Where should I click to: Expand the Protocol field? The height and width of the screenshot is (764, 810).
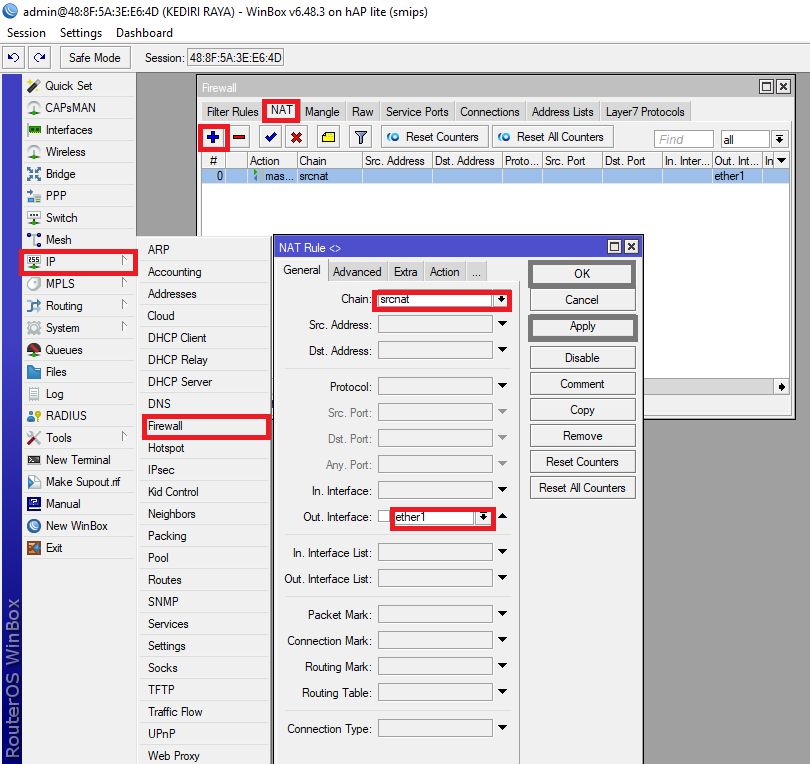click(503, 386)
